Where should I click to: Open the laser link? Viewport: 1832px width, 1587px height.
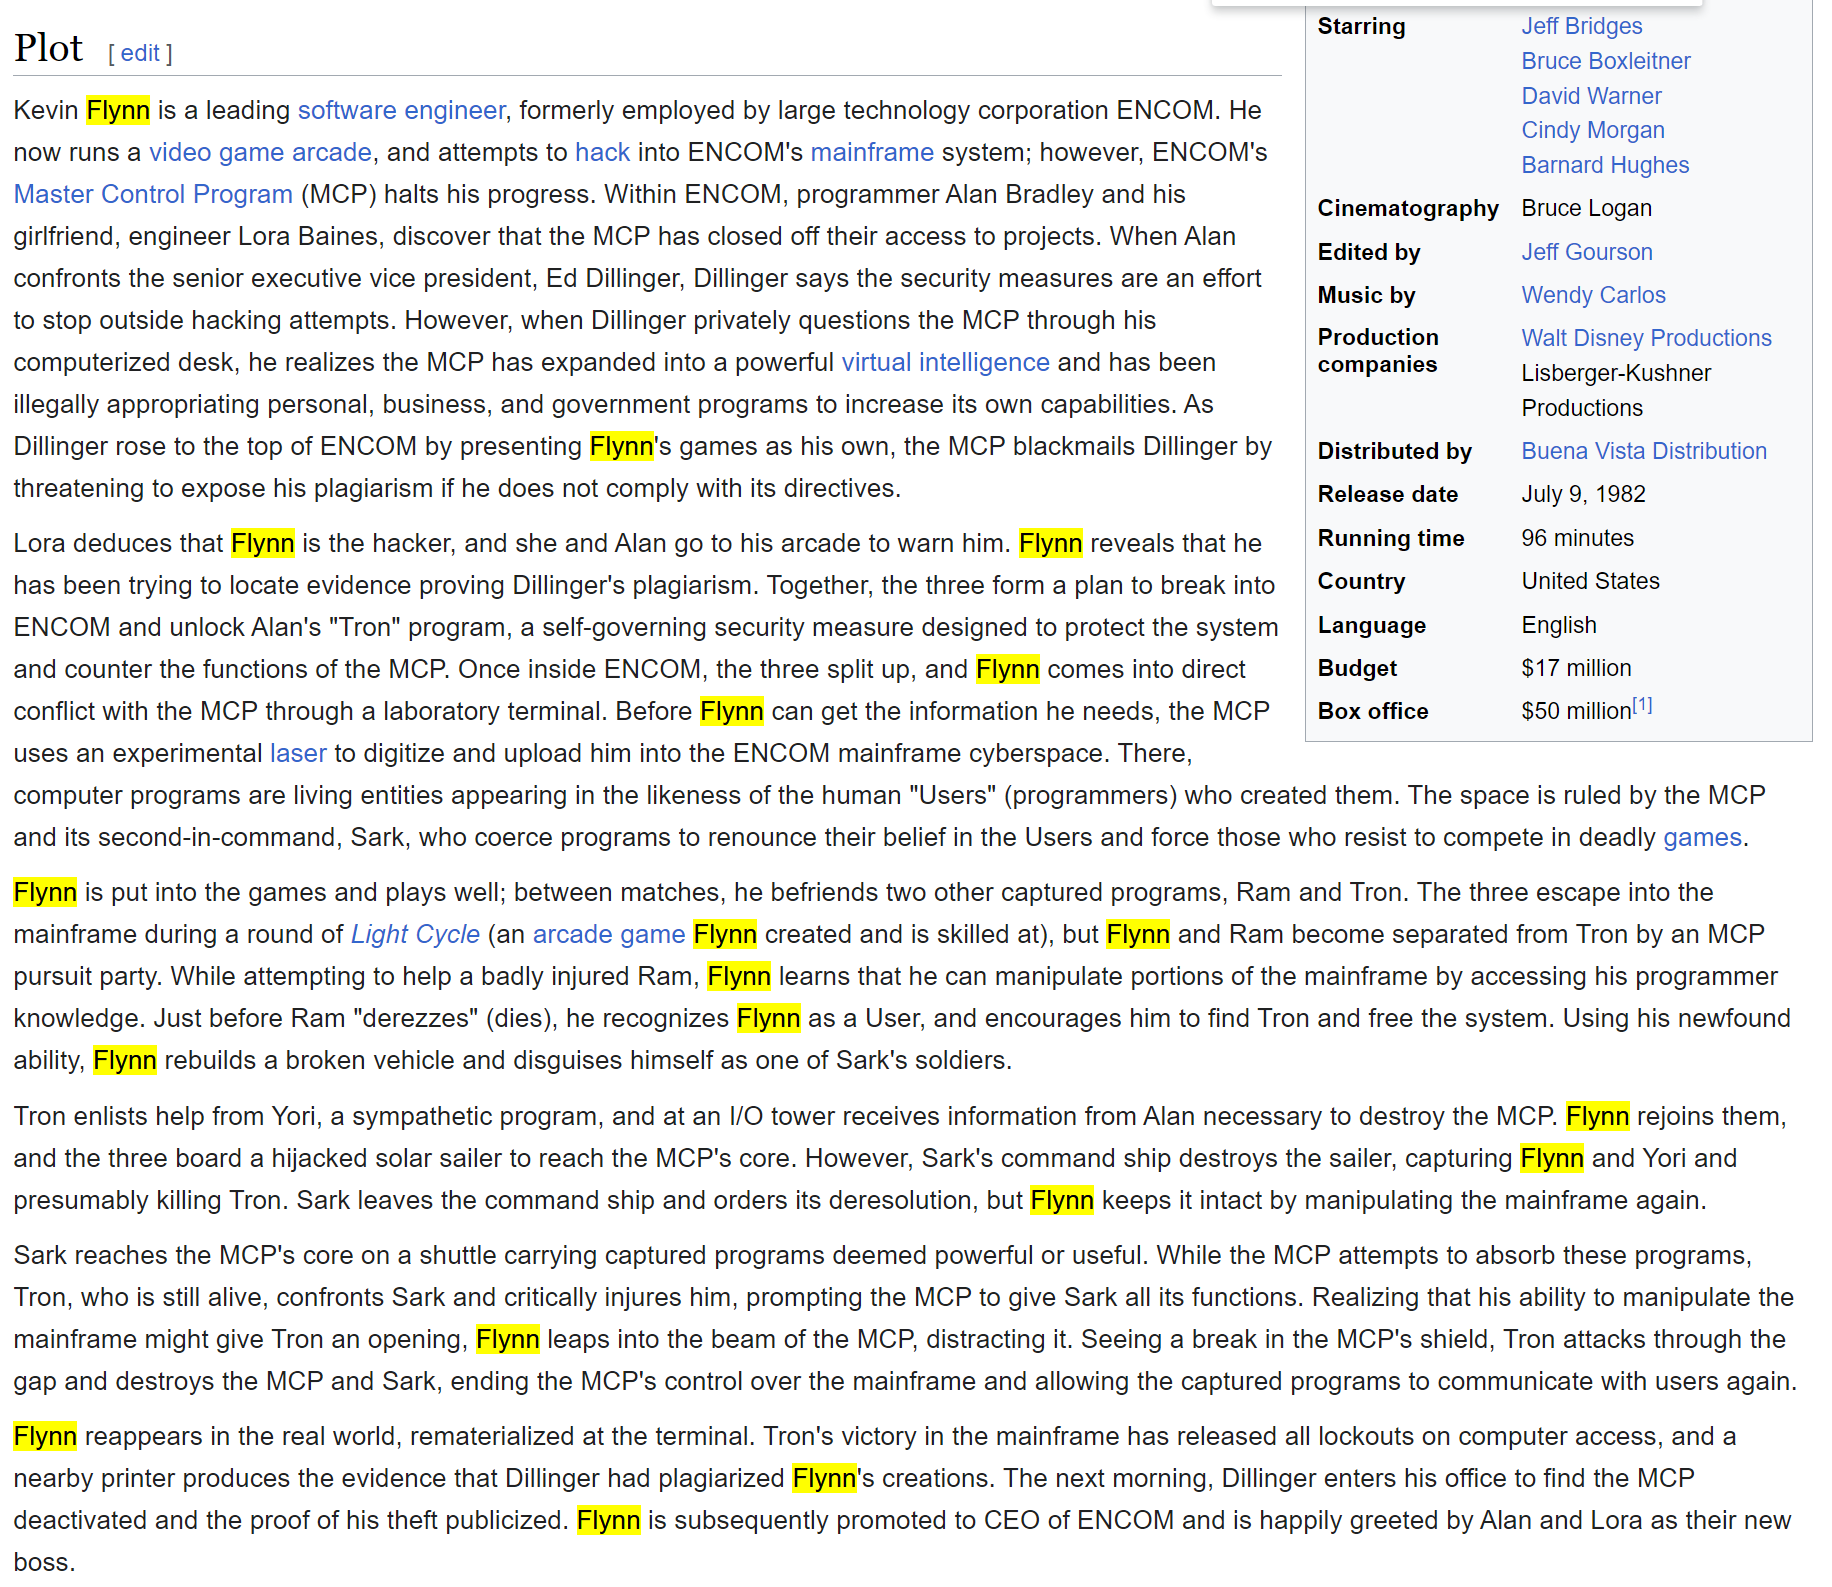pos(298,753)
